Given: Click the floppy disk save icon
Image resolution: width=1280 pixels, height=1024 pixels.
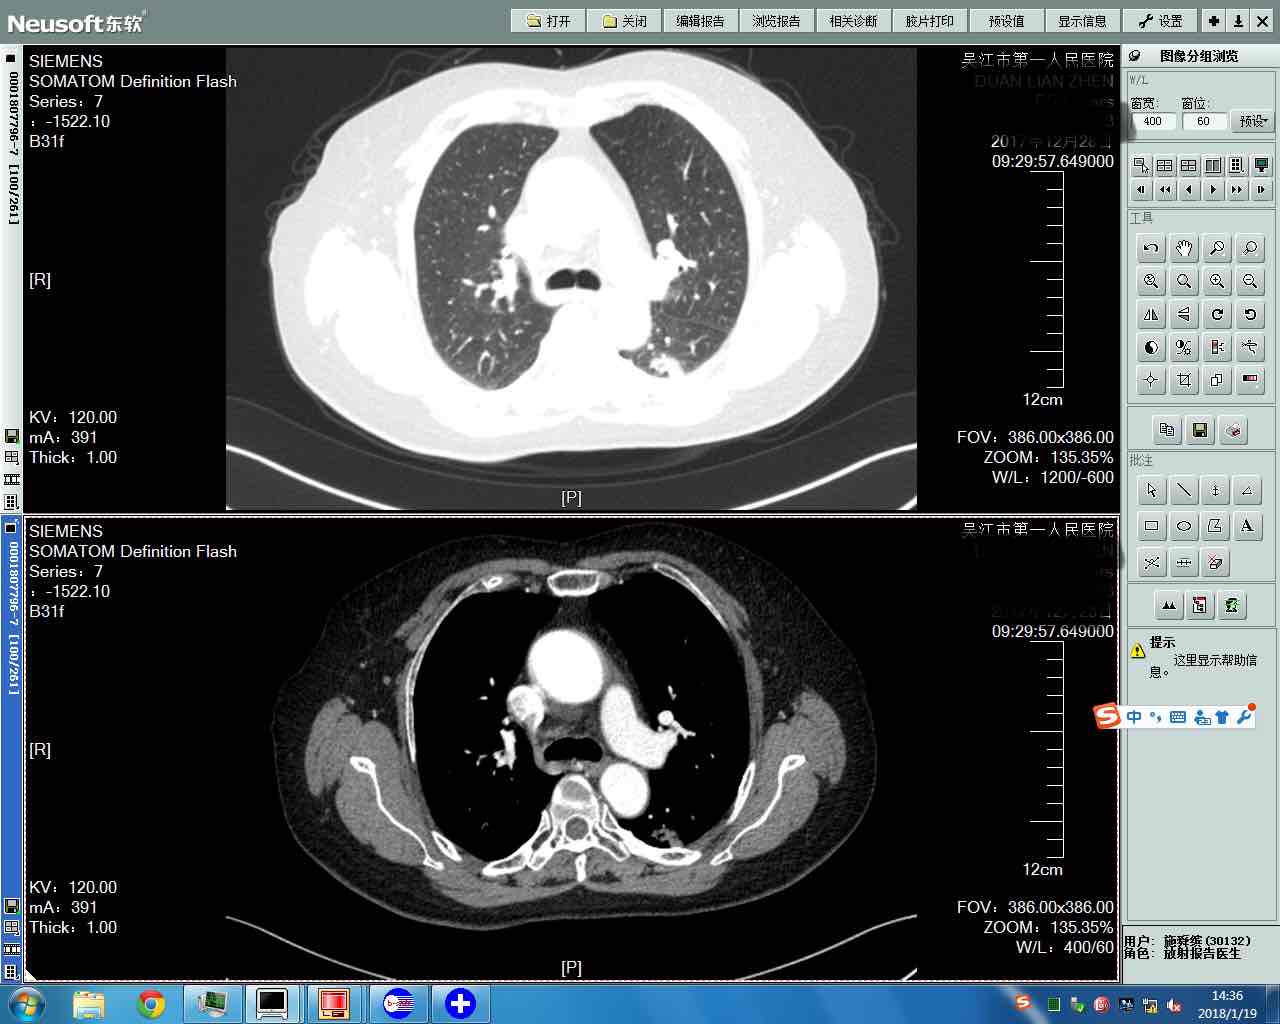Looking at the screenshot, I should (x=1200, y=431).
